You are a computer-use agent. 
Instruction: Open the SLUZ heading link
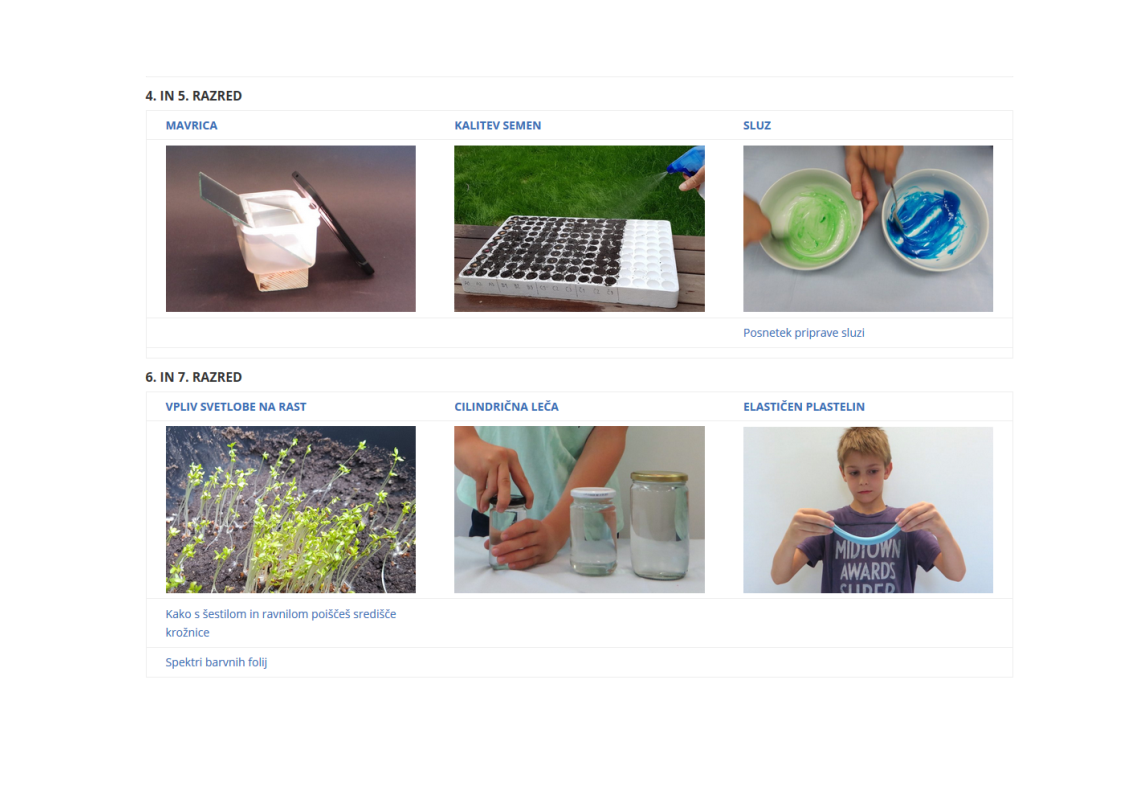756,125
